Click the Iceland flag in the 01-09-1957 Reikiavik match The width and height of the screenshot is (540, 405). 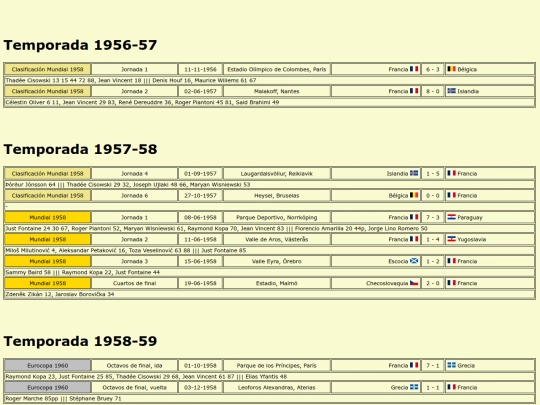click(414, 173)
